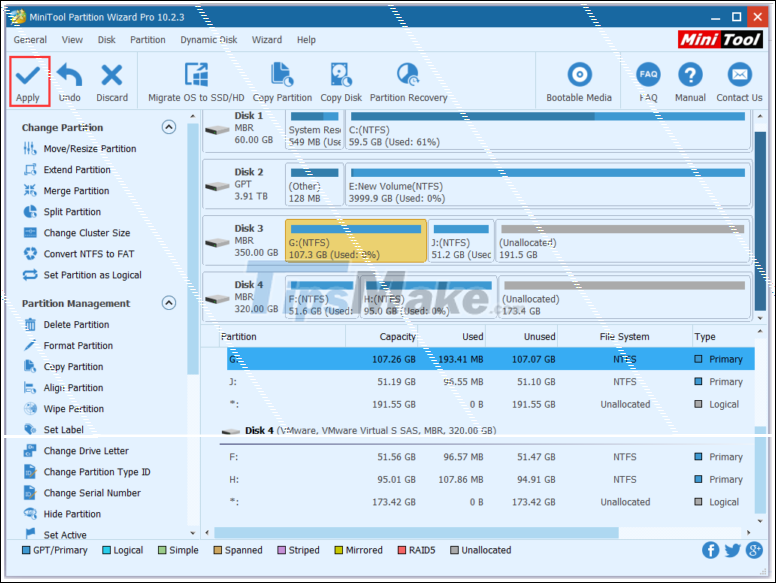776x583 pixels.
Task: Sort by the Unused column header
Action: pos(522,337)
